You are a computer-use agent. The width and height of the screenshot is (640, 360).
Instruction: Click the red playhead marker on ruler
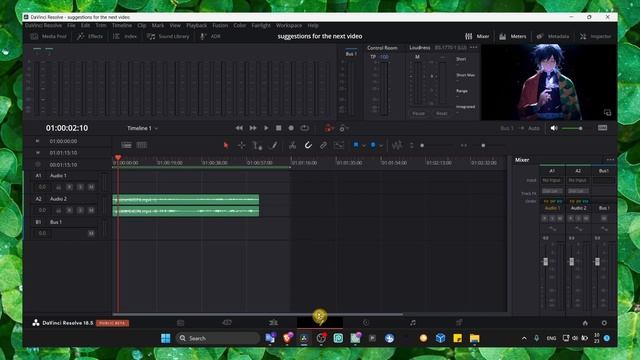point(118,158)
